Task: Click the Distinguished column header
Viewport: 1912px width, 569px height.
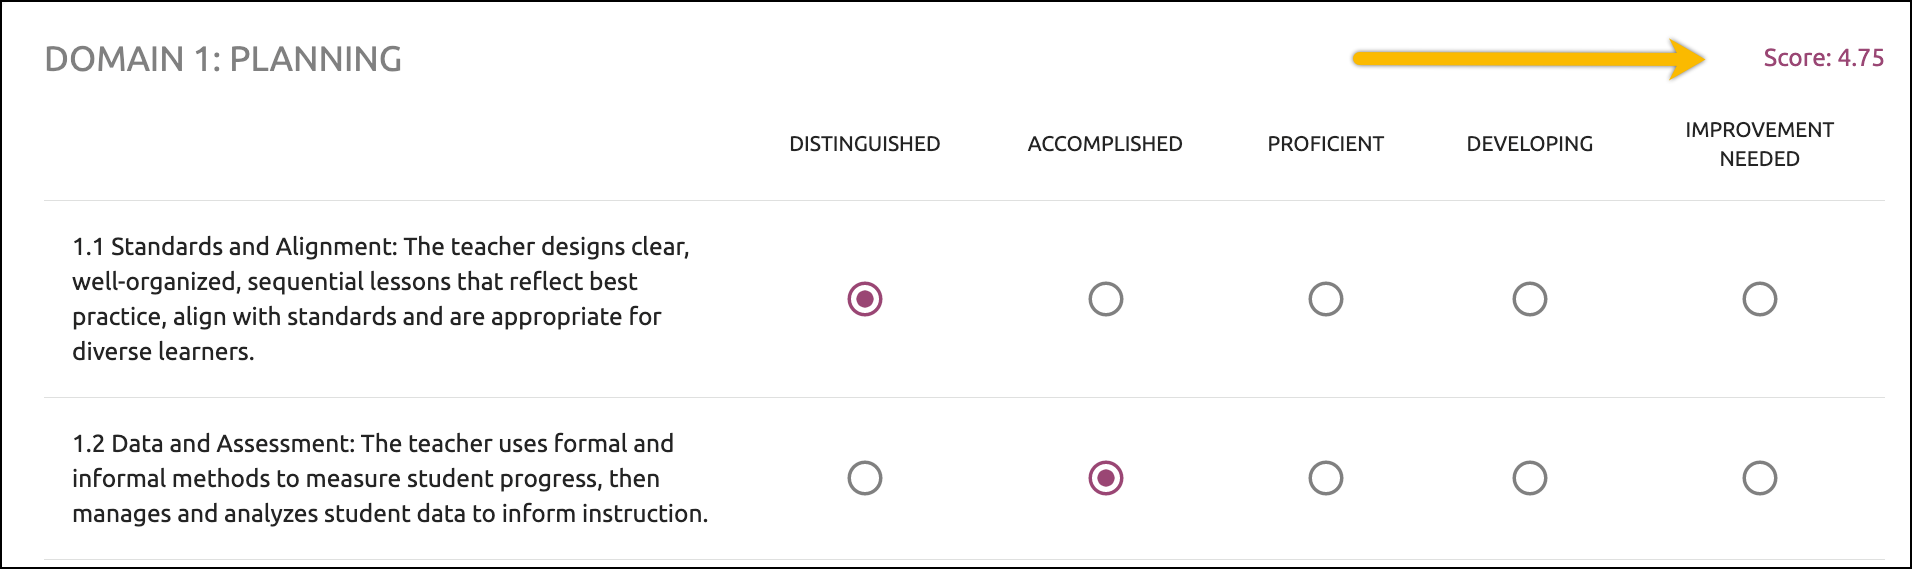Action: pyautogui.click(x=865, y=144)
